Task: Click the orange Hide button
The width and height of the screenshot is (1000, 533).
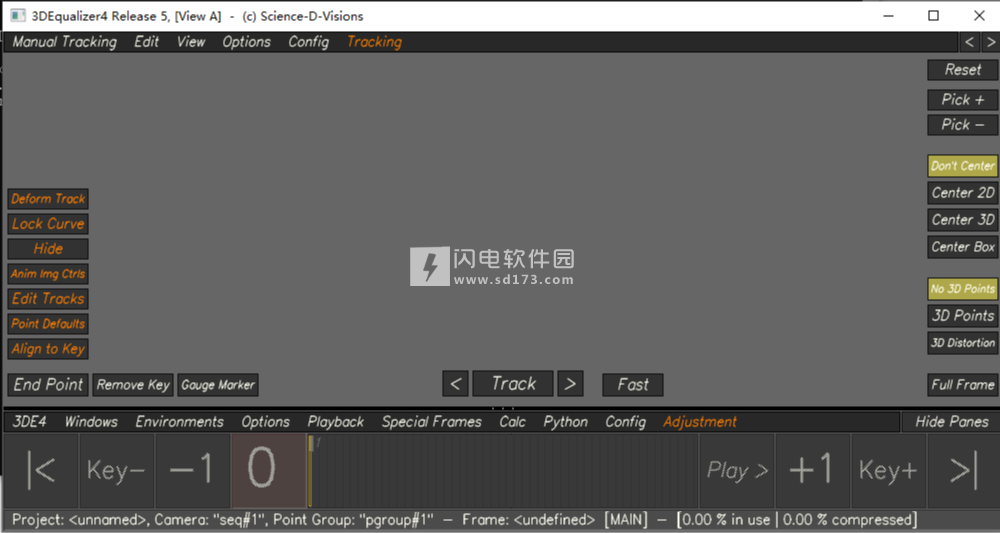Action: tap(48, 249)
